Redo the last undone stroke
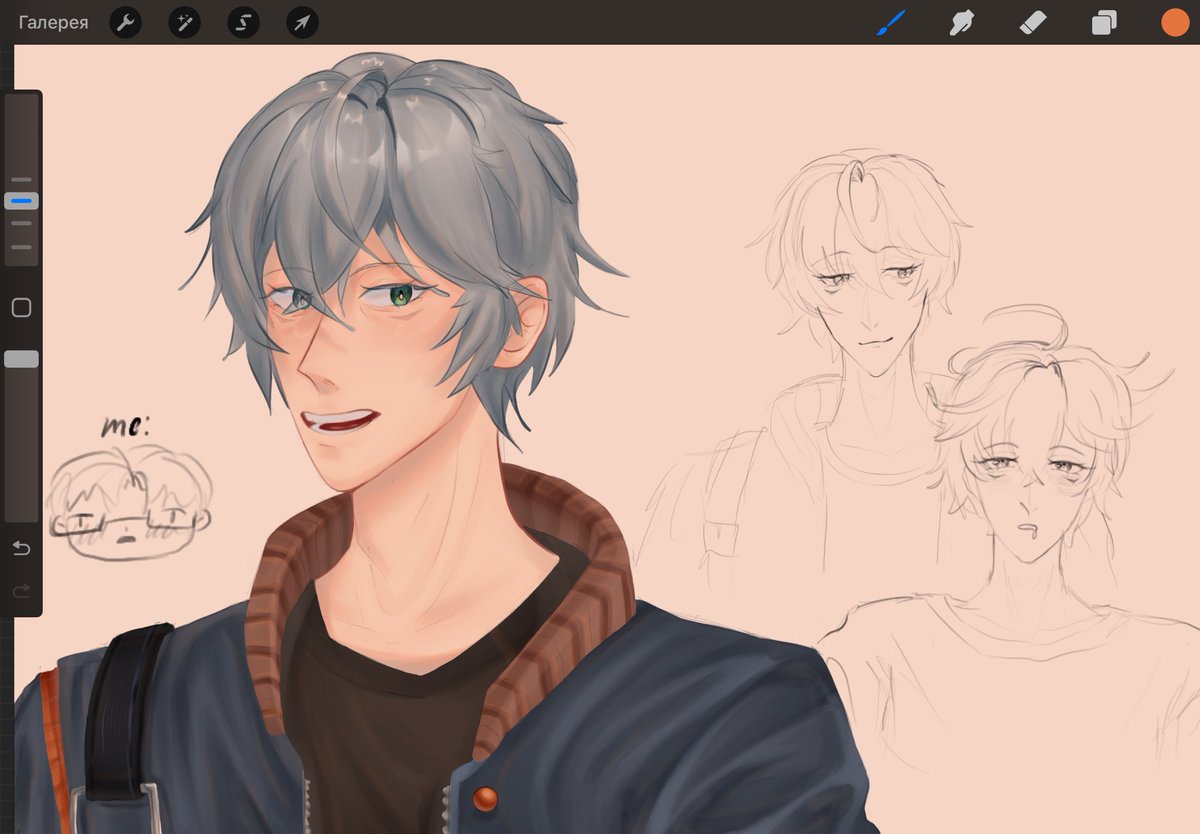Viewport: 1200px width, 834px height. (21, 592)
